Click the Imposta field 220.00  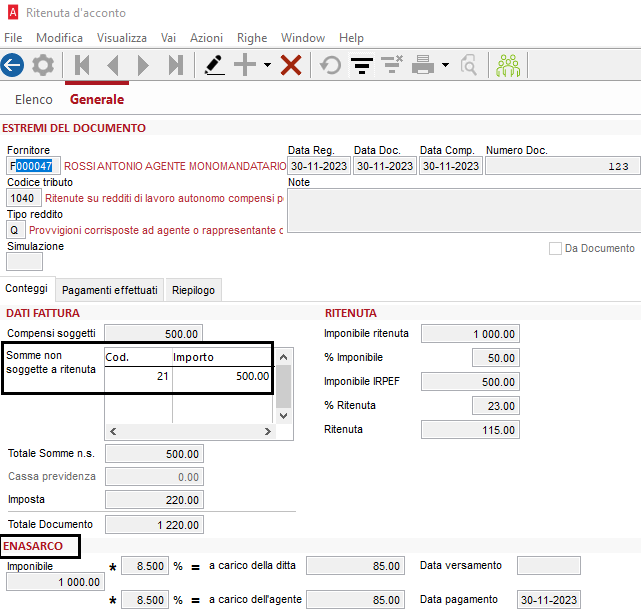point(154,500)
